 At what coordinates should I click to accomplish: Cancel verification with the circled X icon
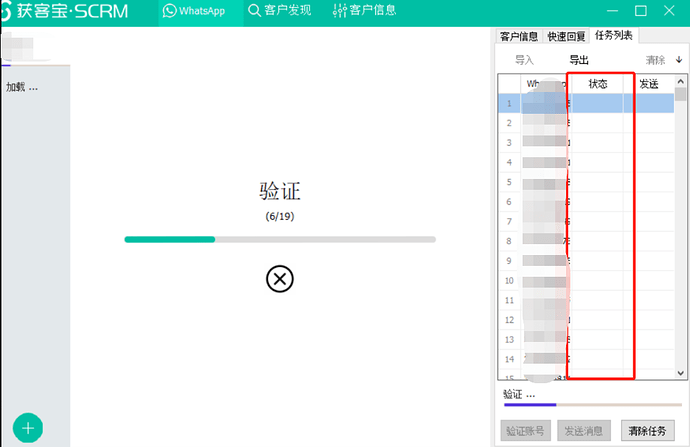click(x=280, y=279)
